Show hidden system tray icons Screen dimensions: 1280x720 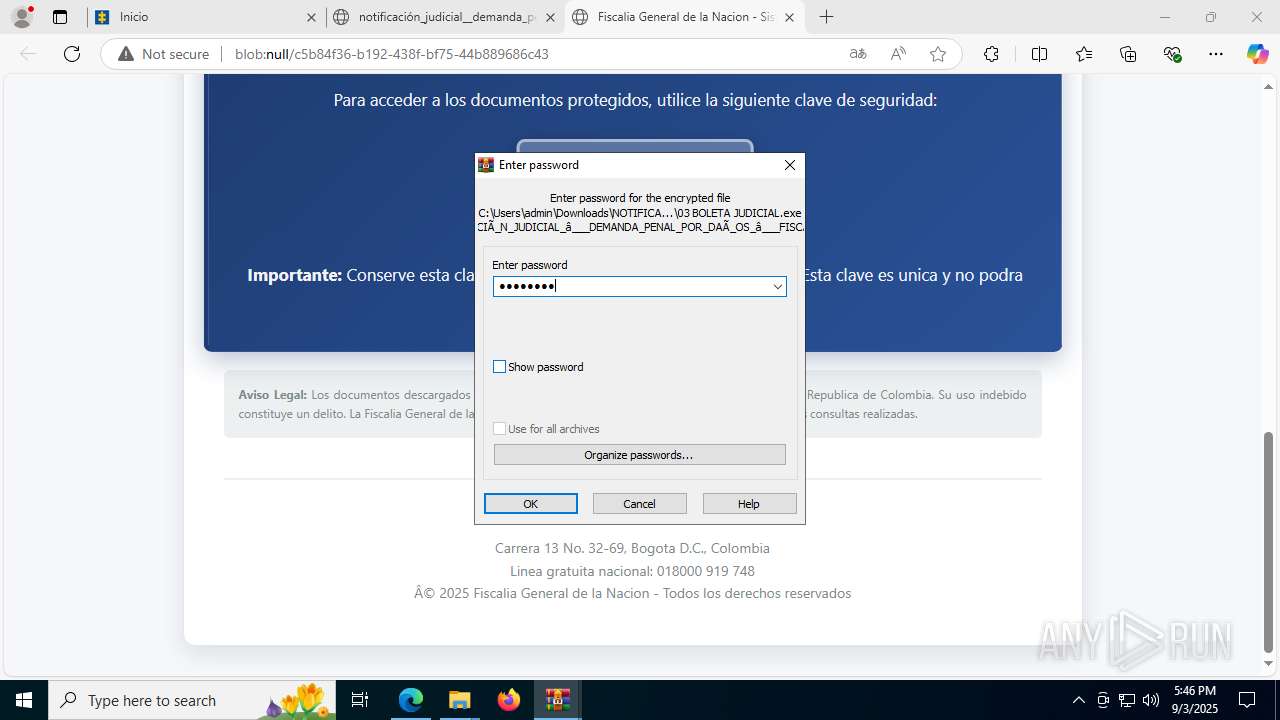(x=1078, y=700)
